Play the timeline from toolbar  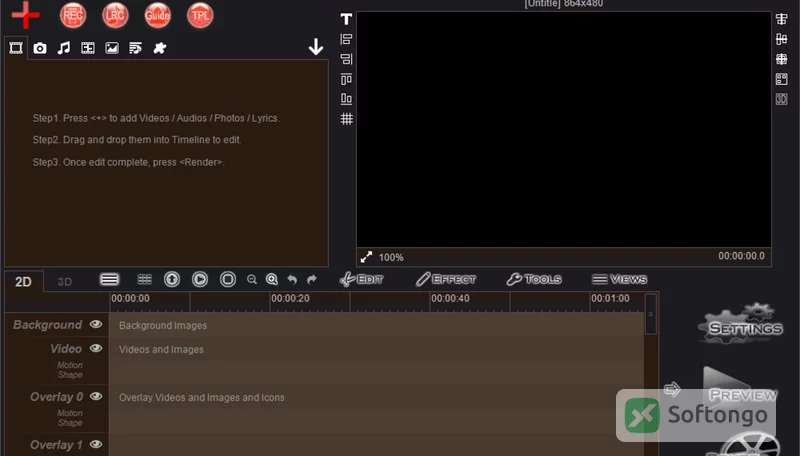[x=200, y=280]
